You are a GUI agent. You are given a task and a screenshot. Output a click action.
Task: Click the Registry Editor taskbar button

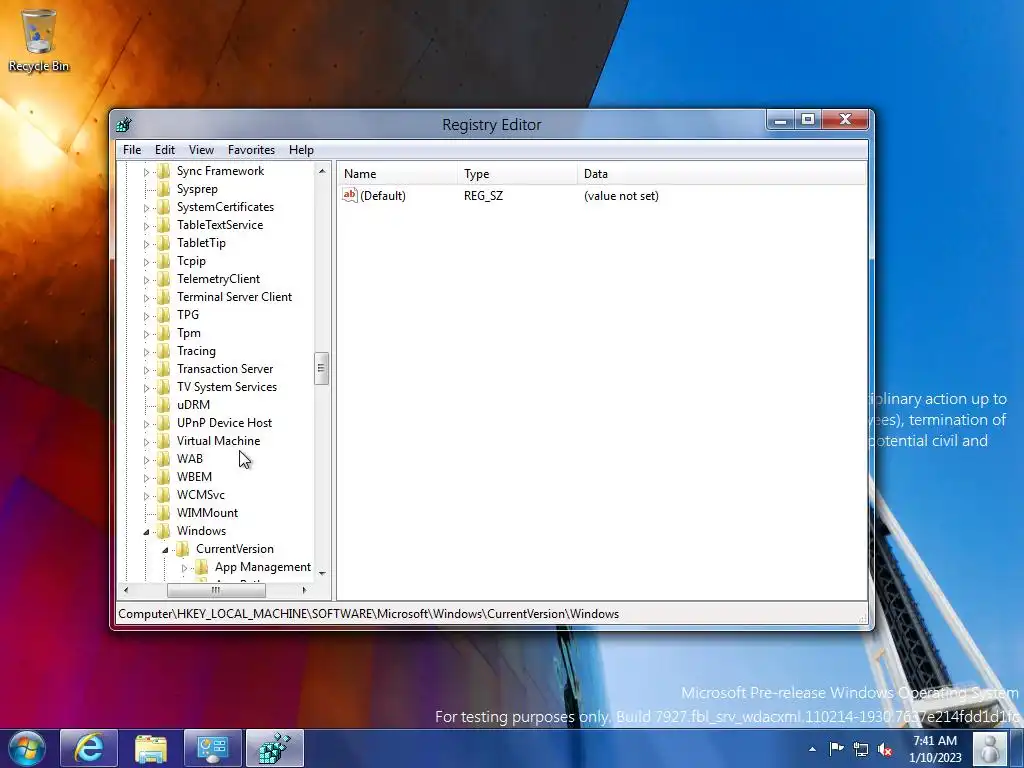tap(275, 748)
